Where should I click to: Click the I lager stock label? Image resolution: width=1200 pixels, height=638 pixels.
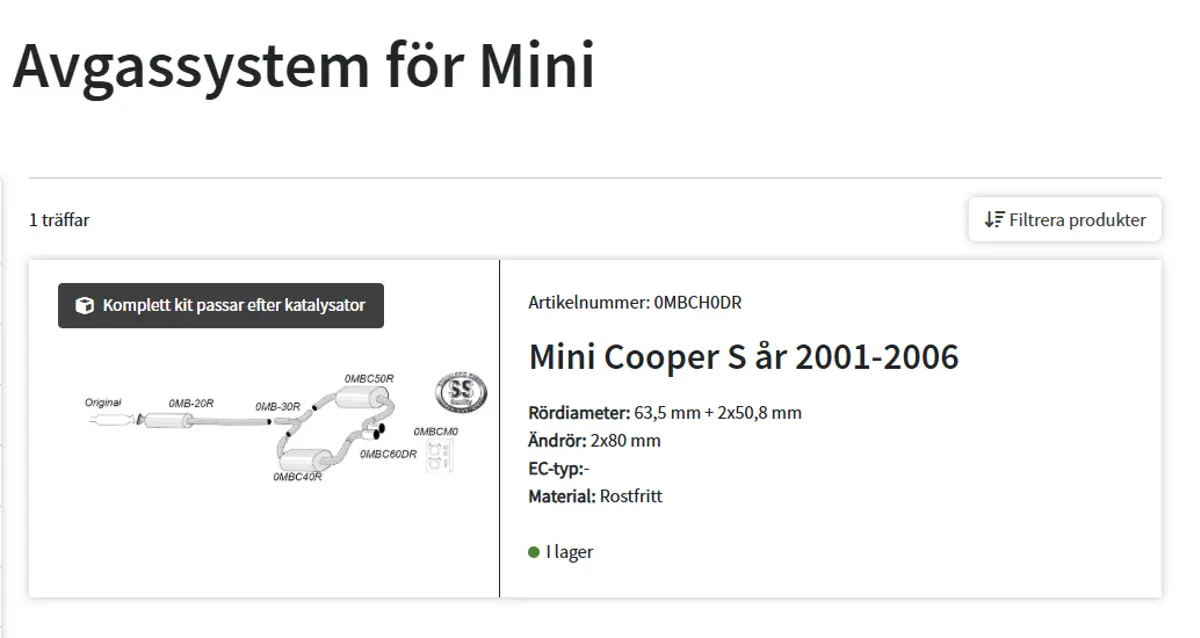click(569, 552)
